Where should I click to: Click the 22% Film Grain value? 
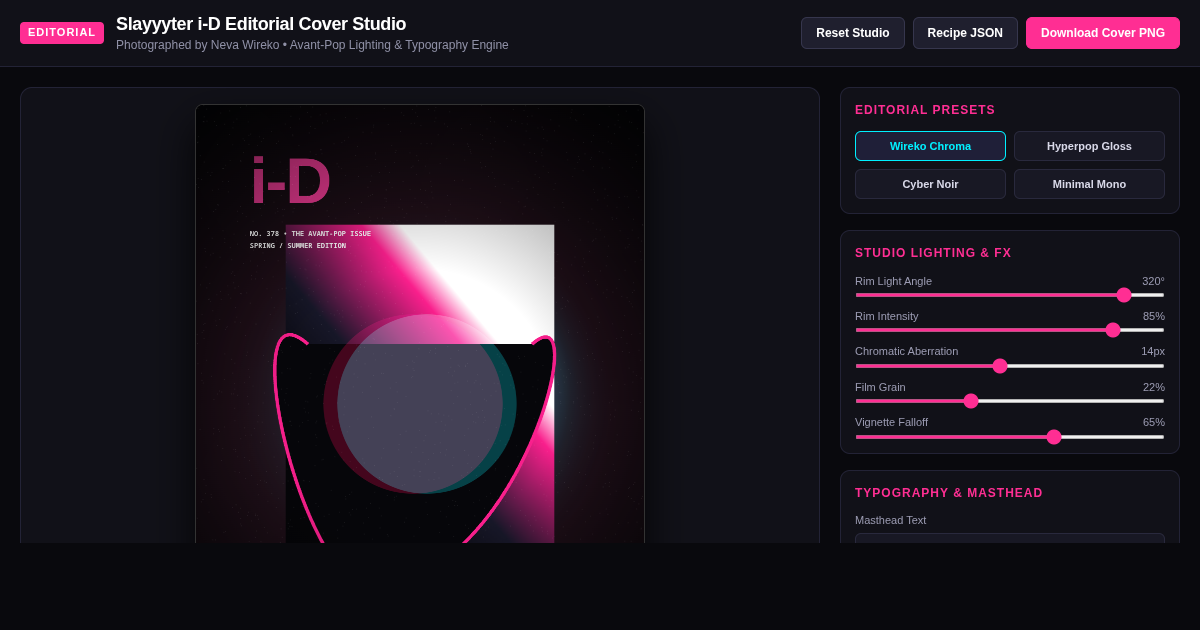click(1154, 387)
